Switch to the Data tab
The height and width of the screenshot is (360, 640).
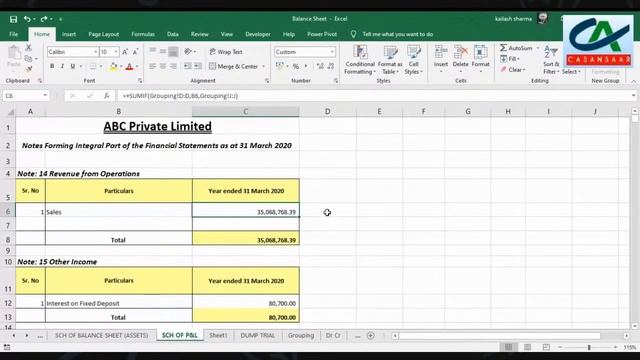pyautogui.click(x=173, y=34)
